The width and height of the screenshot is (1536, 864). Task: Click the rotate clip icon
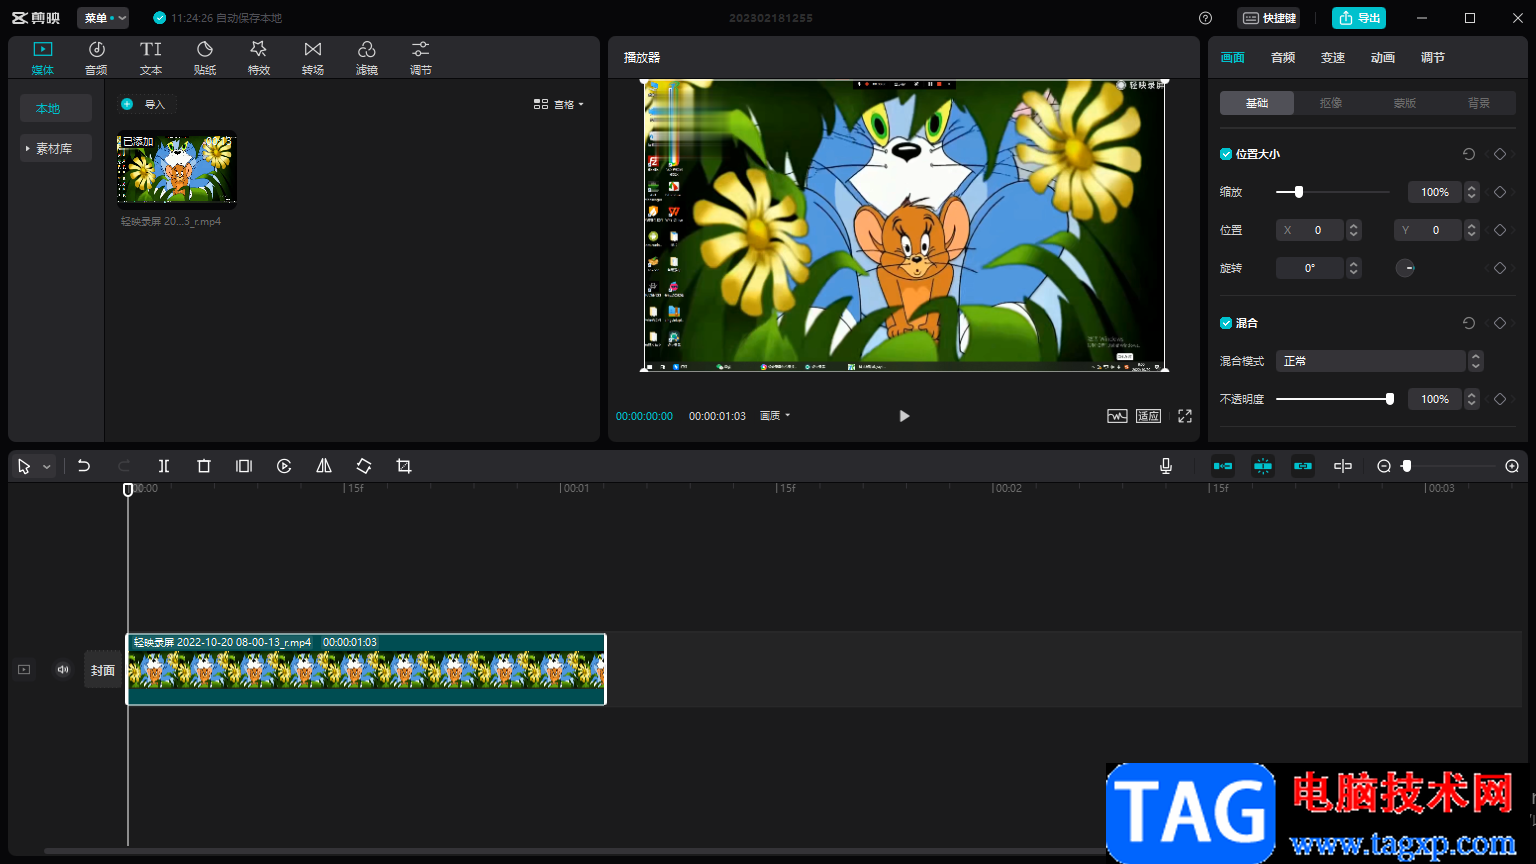[364, 466]
